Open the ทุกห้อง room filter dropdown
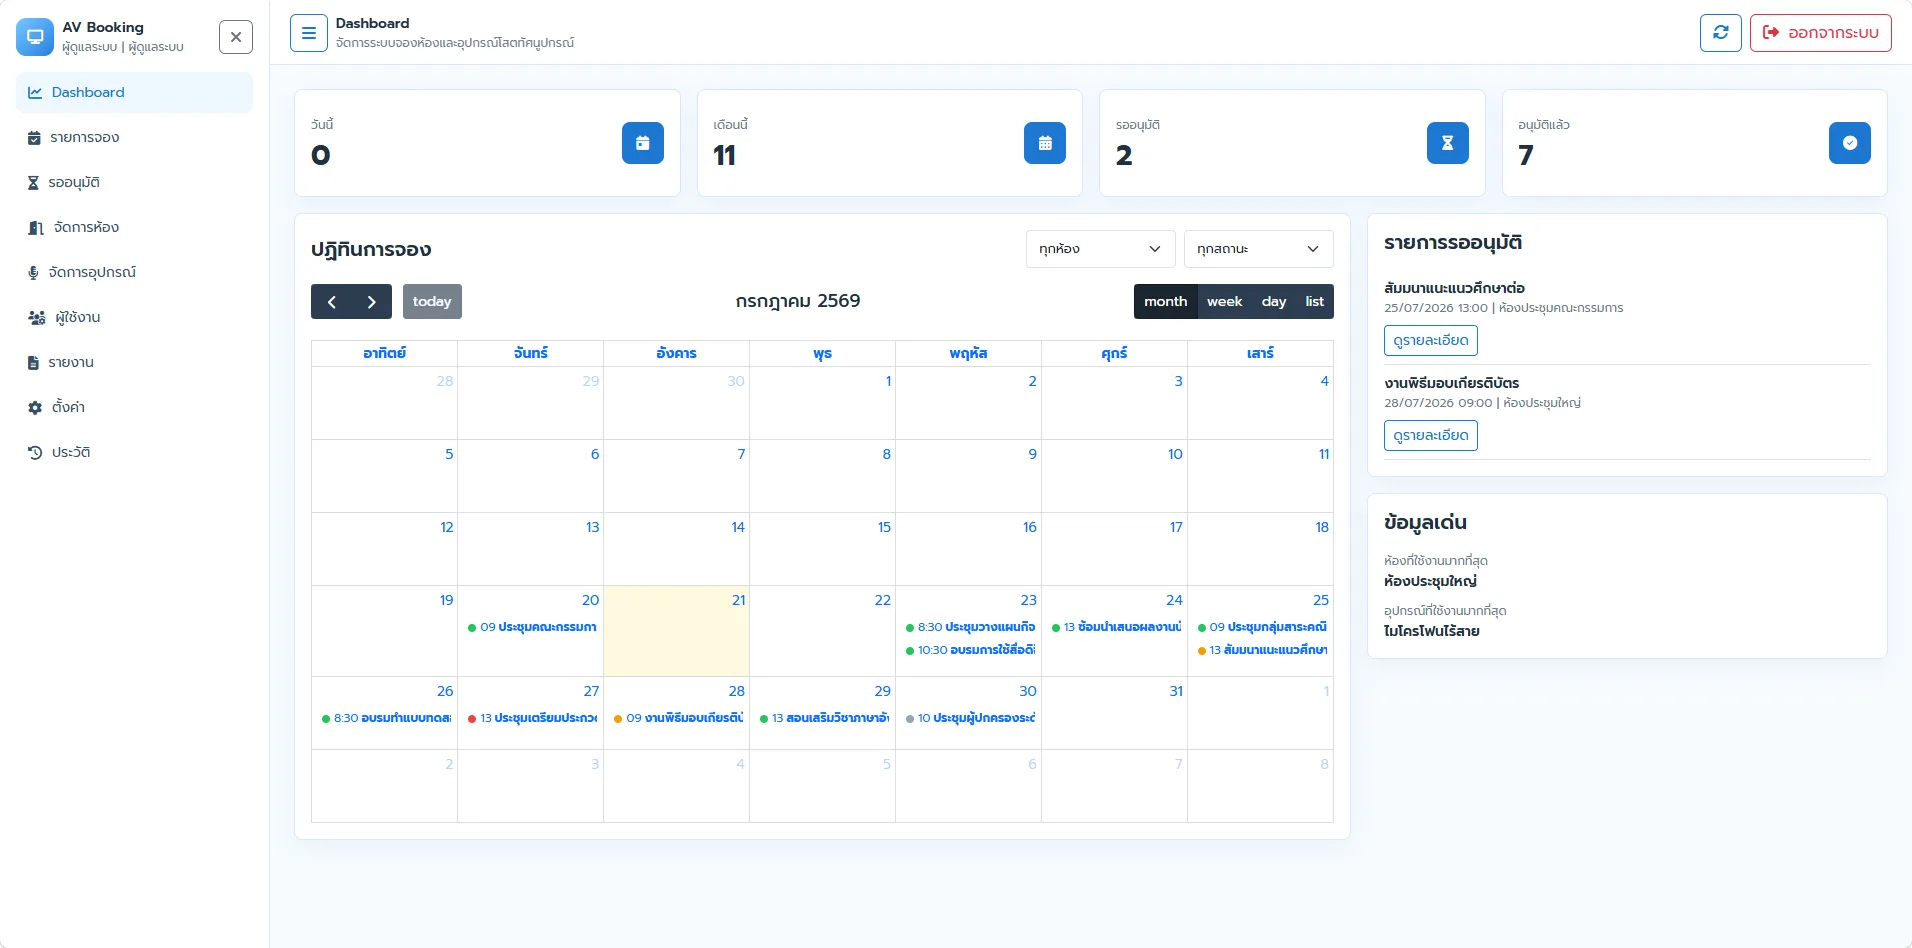 pyautogui.click(x=1100, y=249)
